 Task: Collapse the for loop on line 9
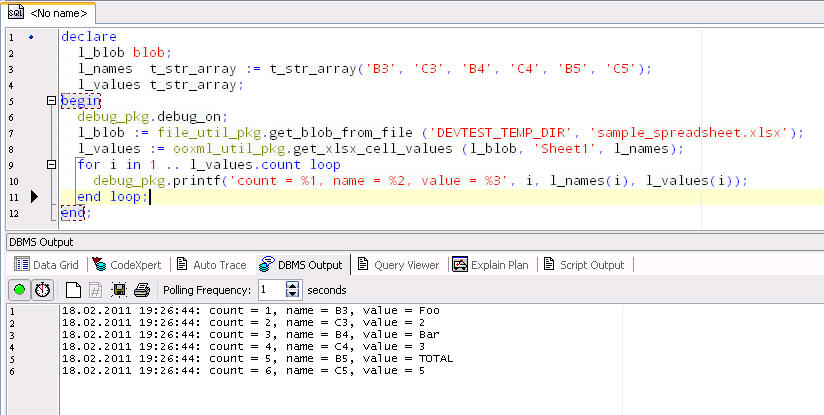[x=52, y=164]
